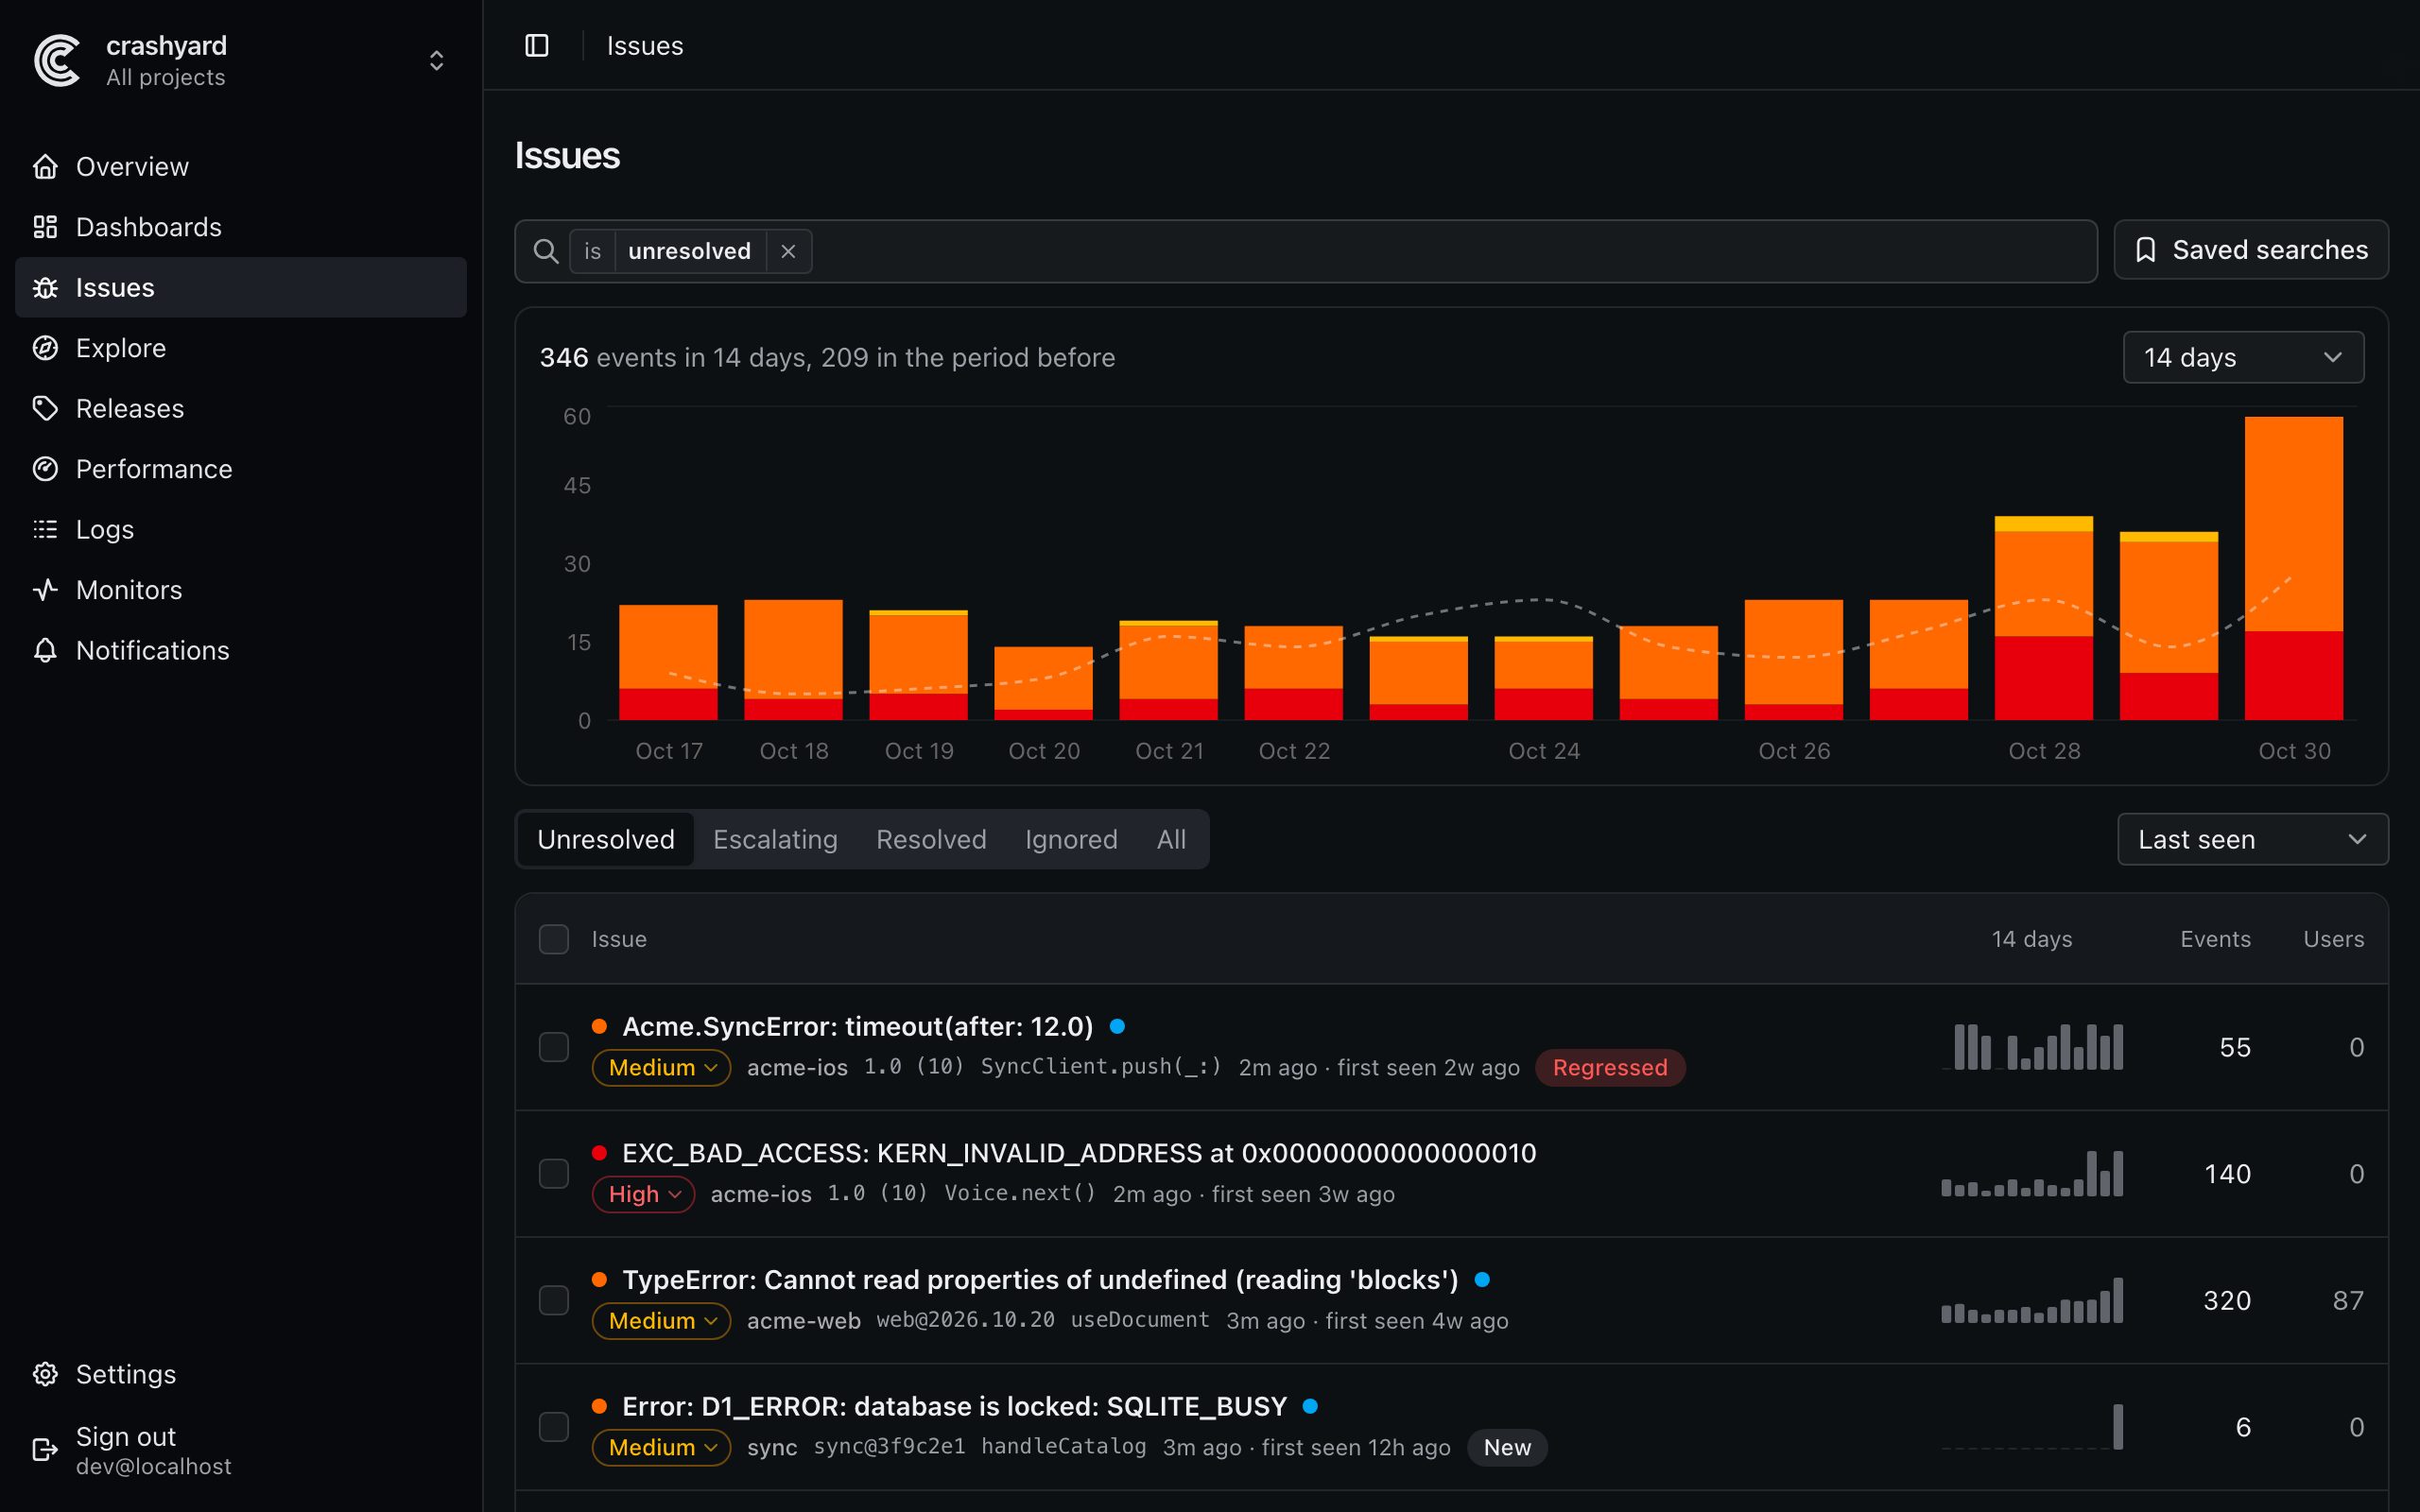The height and width of the screenshot is (1512, 2420).
Task: Click the EXC_BAD_ACCESS 14-day sparkline
Action: coord(2031,1173)
